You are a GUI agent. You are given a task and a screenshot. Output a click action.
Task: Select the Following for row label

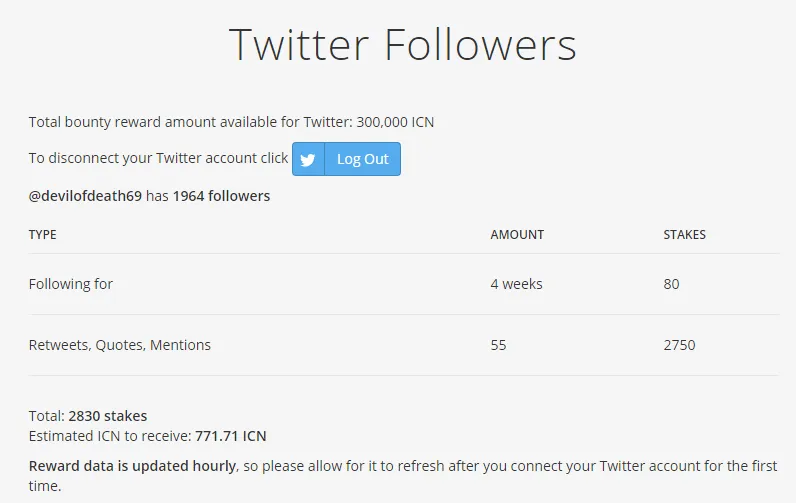click(71, 284)
